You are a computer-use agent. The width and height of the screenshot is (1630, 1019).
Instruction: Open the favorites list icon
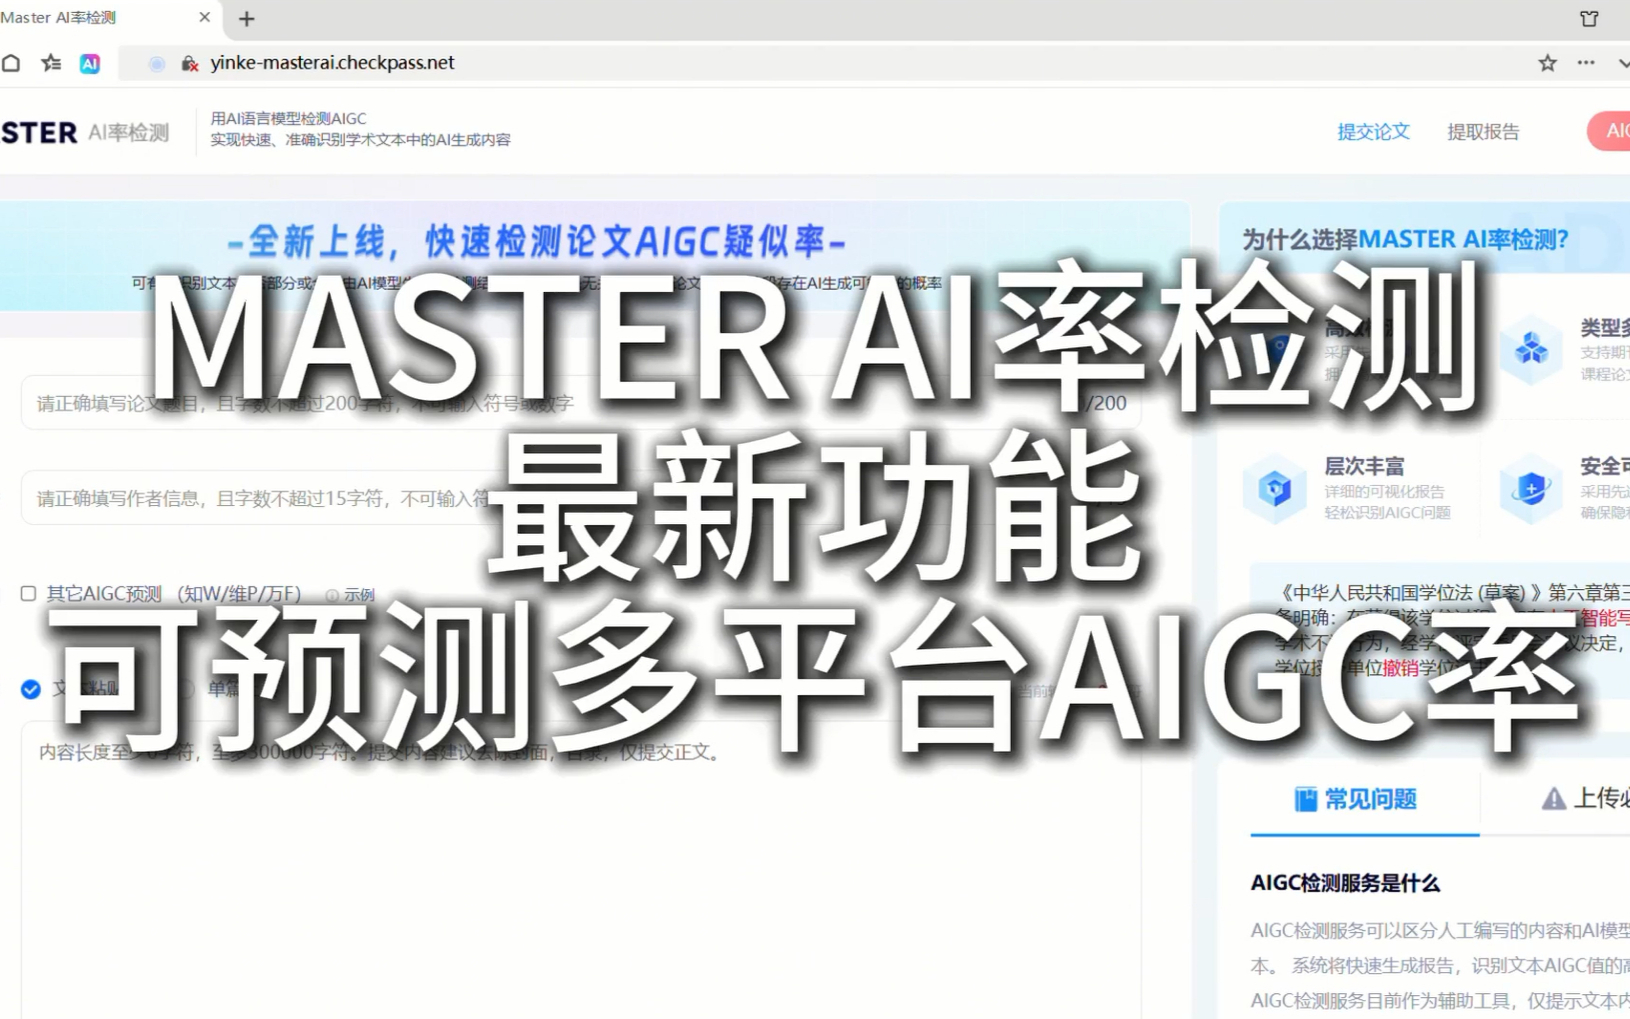pos(51,63)
